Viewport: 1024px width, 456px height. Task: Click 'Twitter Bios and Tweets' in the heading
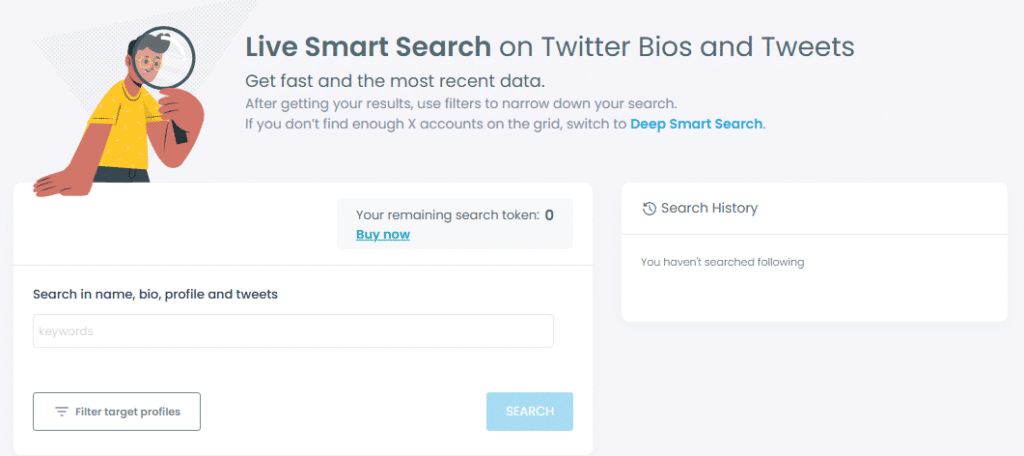pos(697,46)
